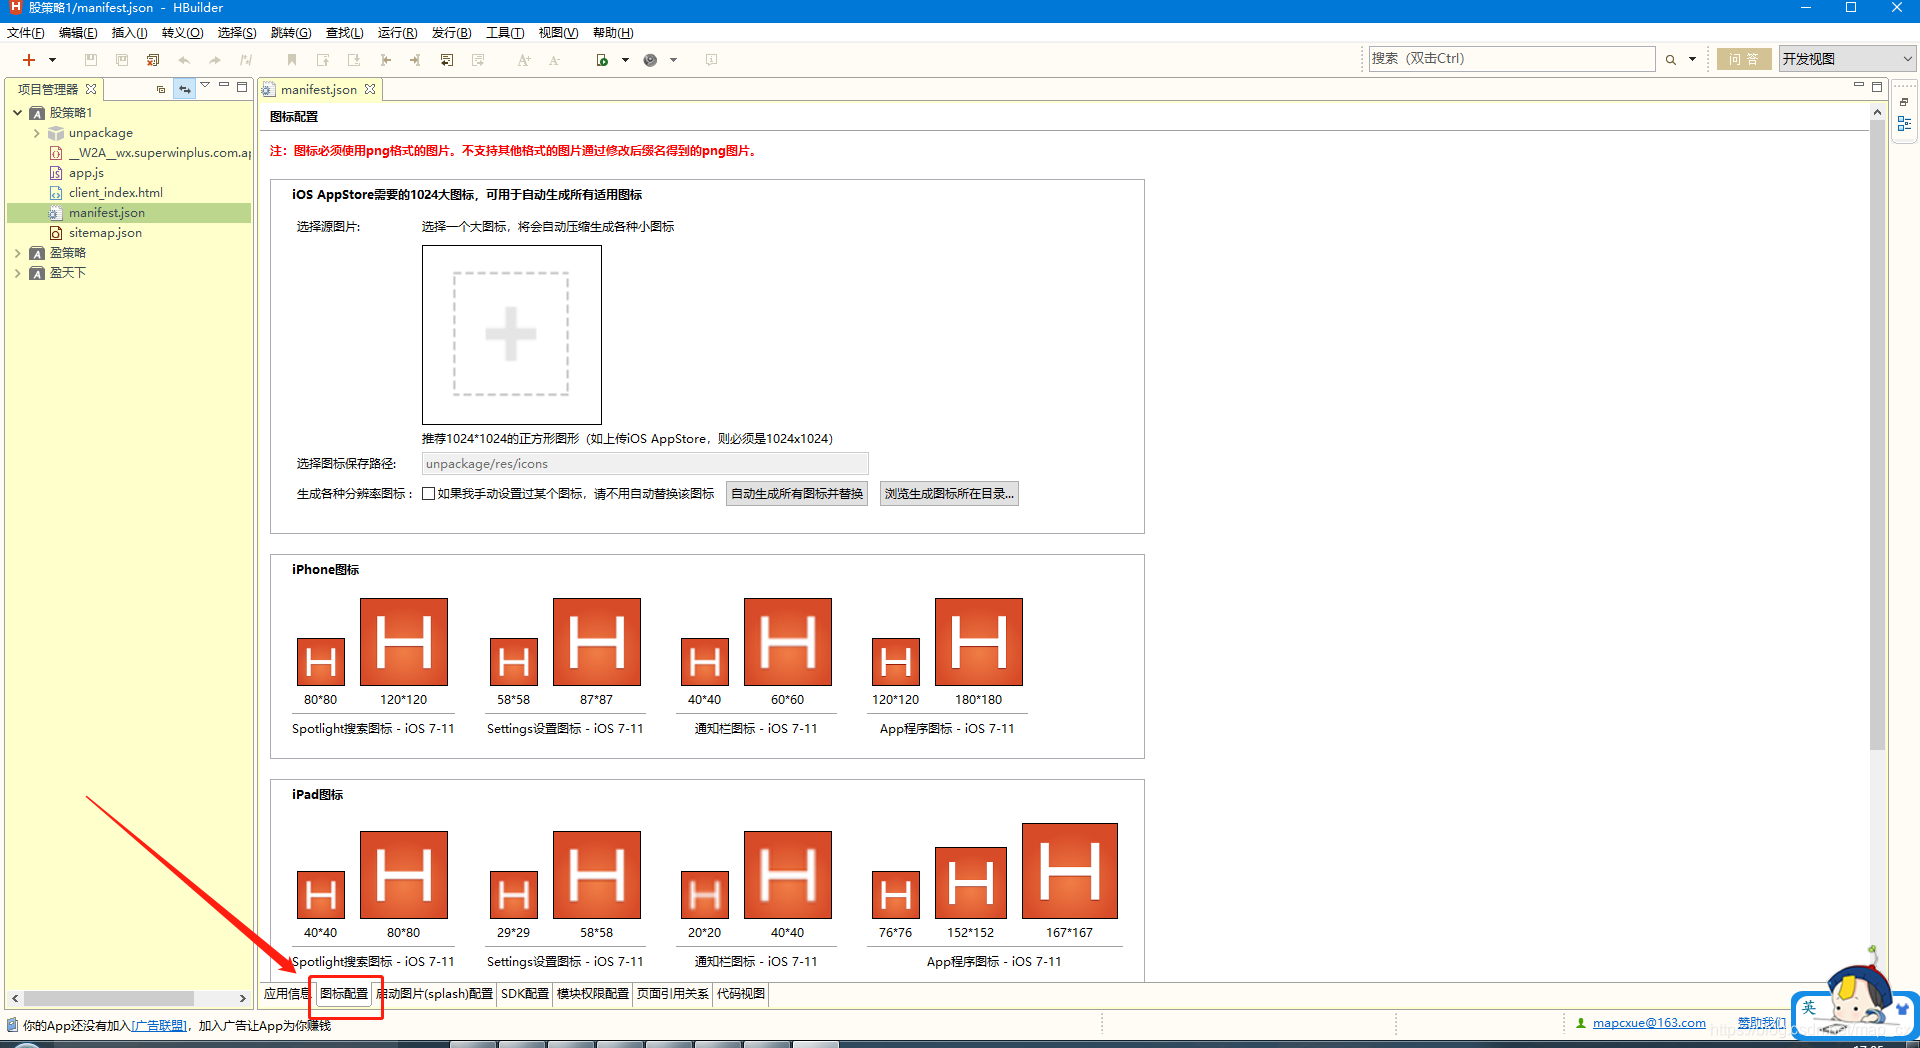Open 编辑(E) menu

pyautogui.click(x=78, y=33)
